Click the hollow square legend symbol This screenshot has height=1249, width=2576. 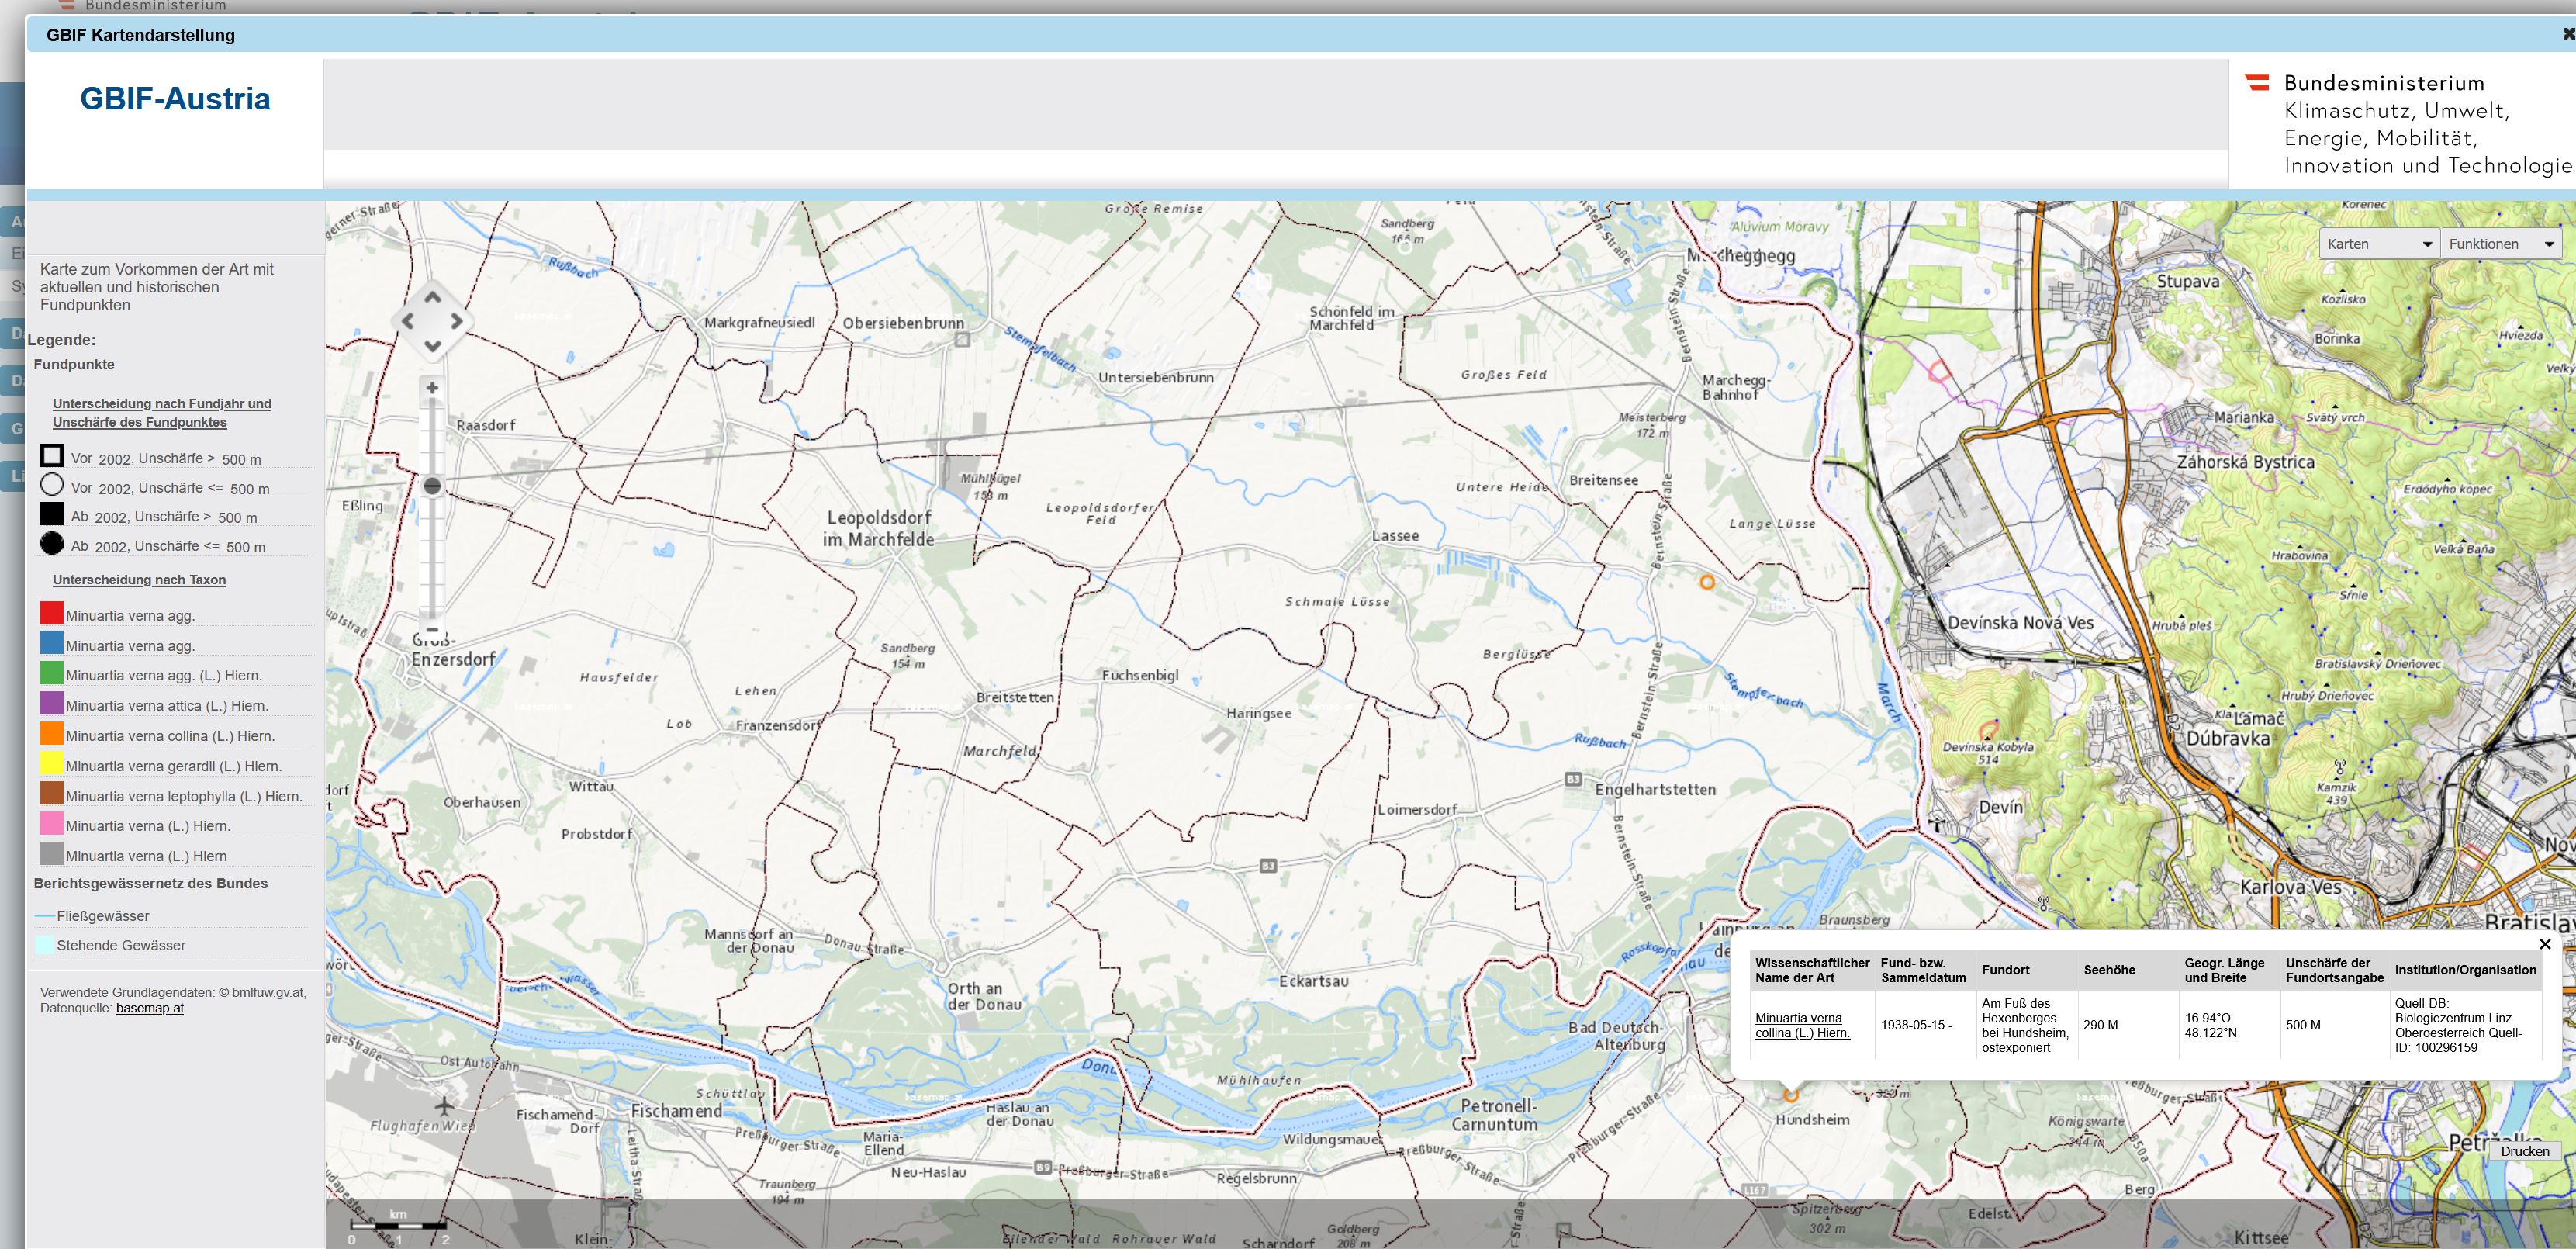pos(52,456)
